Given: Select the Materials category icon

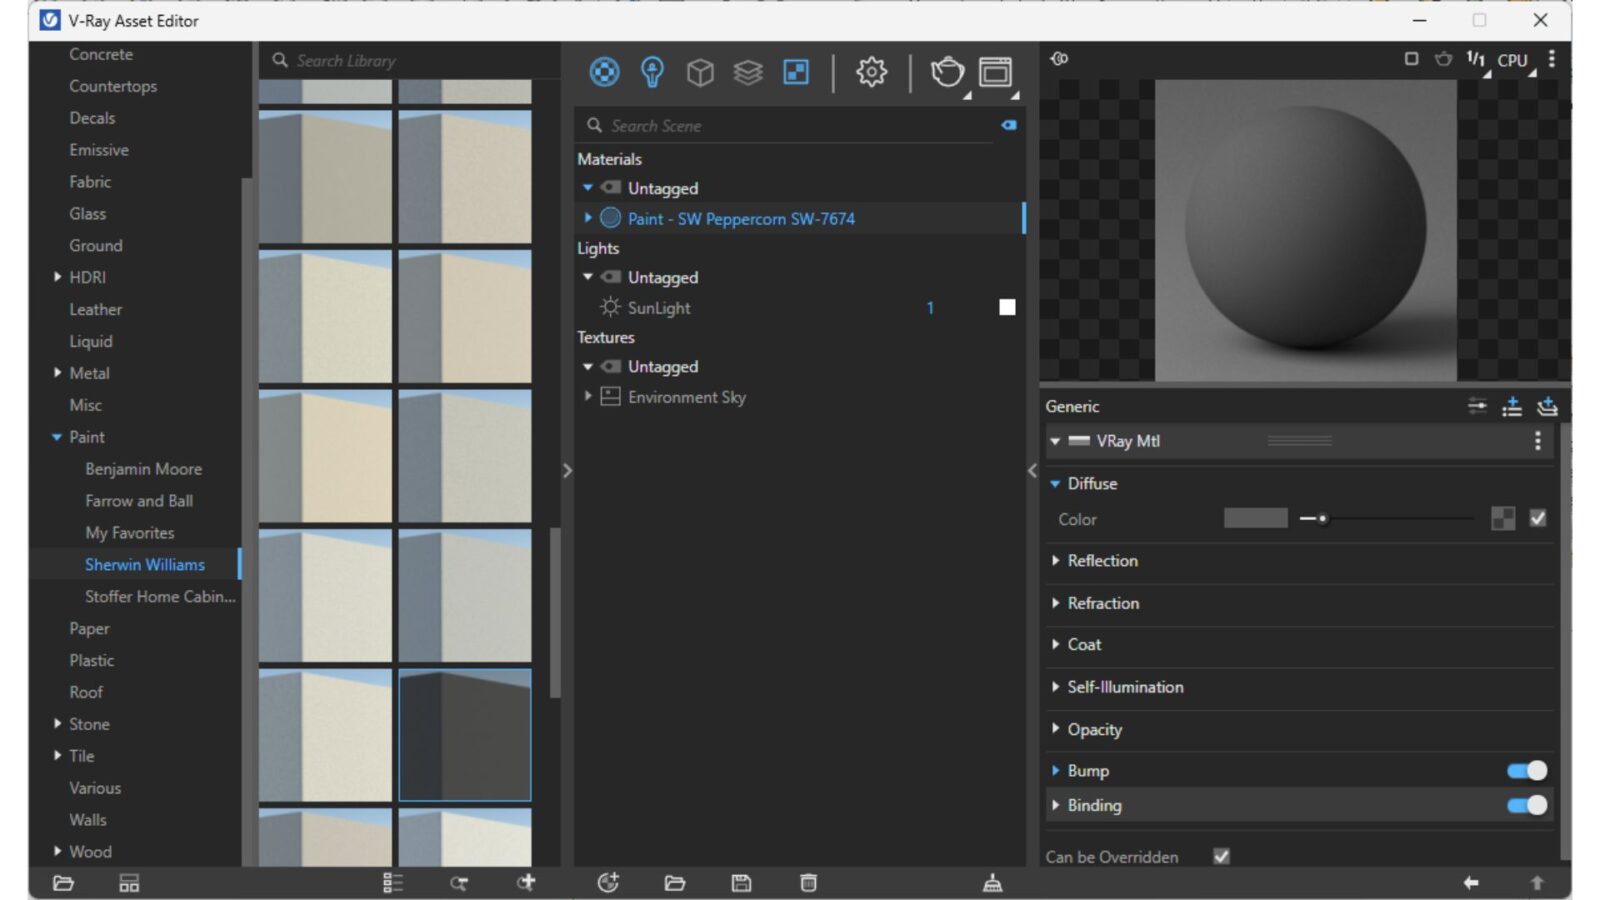Looking at the screenshot, I should click(x=605, y=72).
